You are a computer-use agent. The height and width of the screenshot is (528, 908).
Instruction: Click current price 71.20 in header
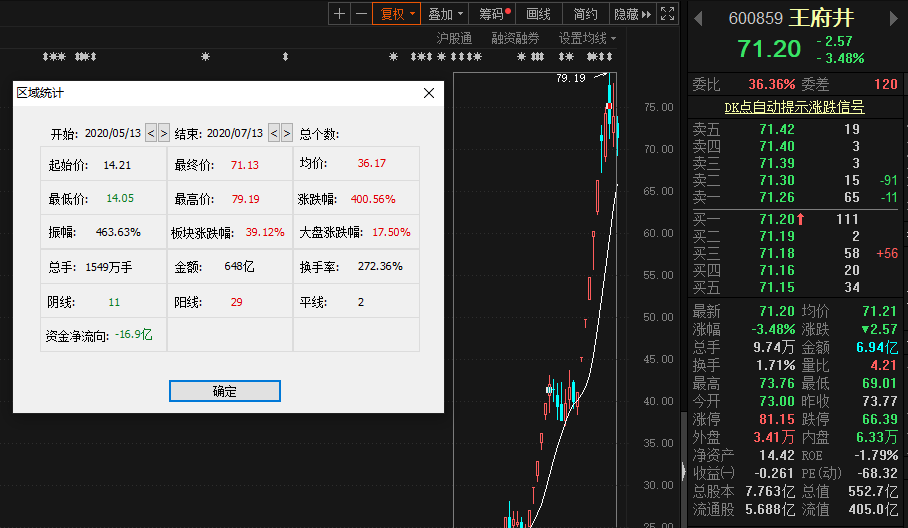(x=769, y=49)
